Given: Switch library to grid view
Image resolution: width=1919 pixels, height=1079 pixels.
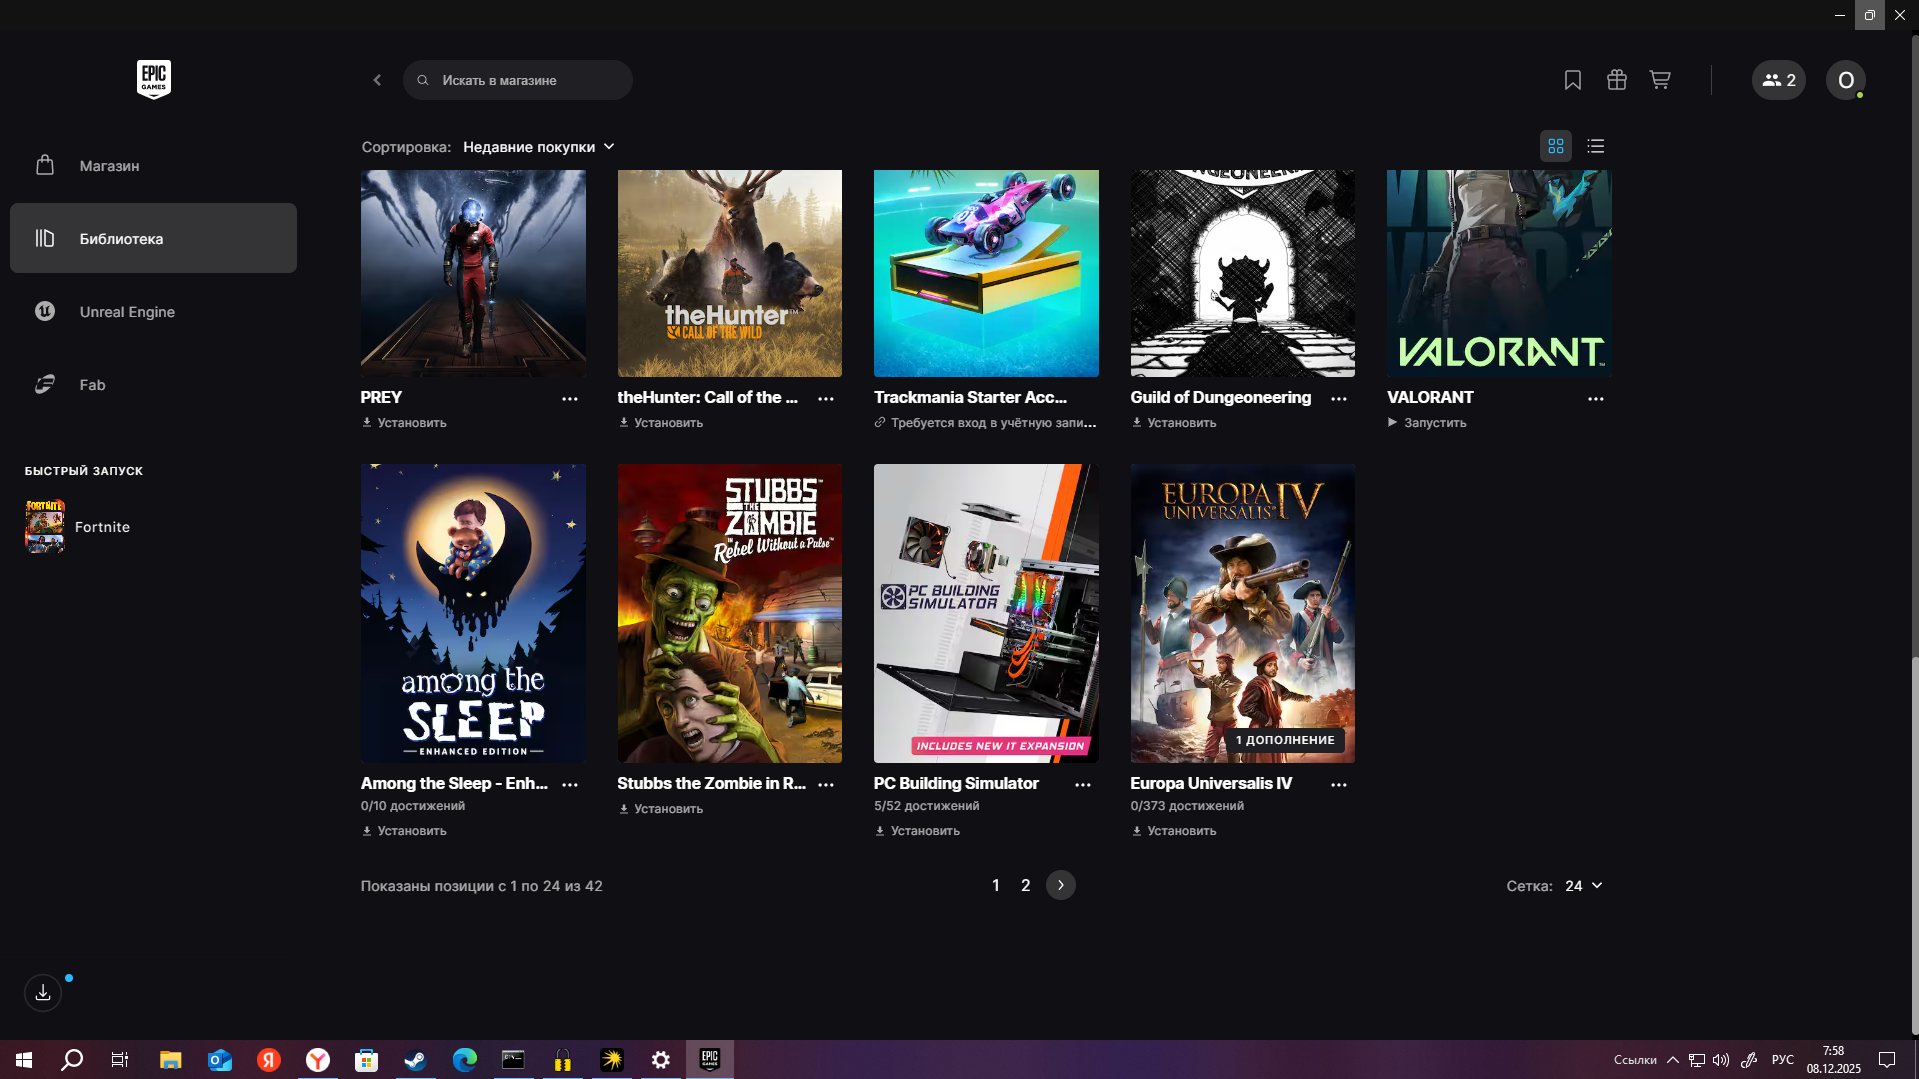Looking at the screenshot, I should pyautogui.click(x=1555, y=146).
